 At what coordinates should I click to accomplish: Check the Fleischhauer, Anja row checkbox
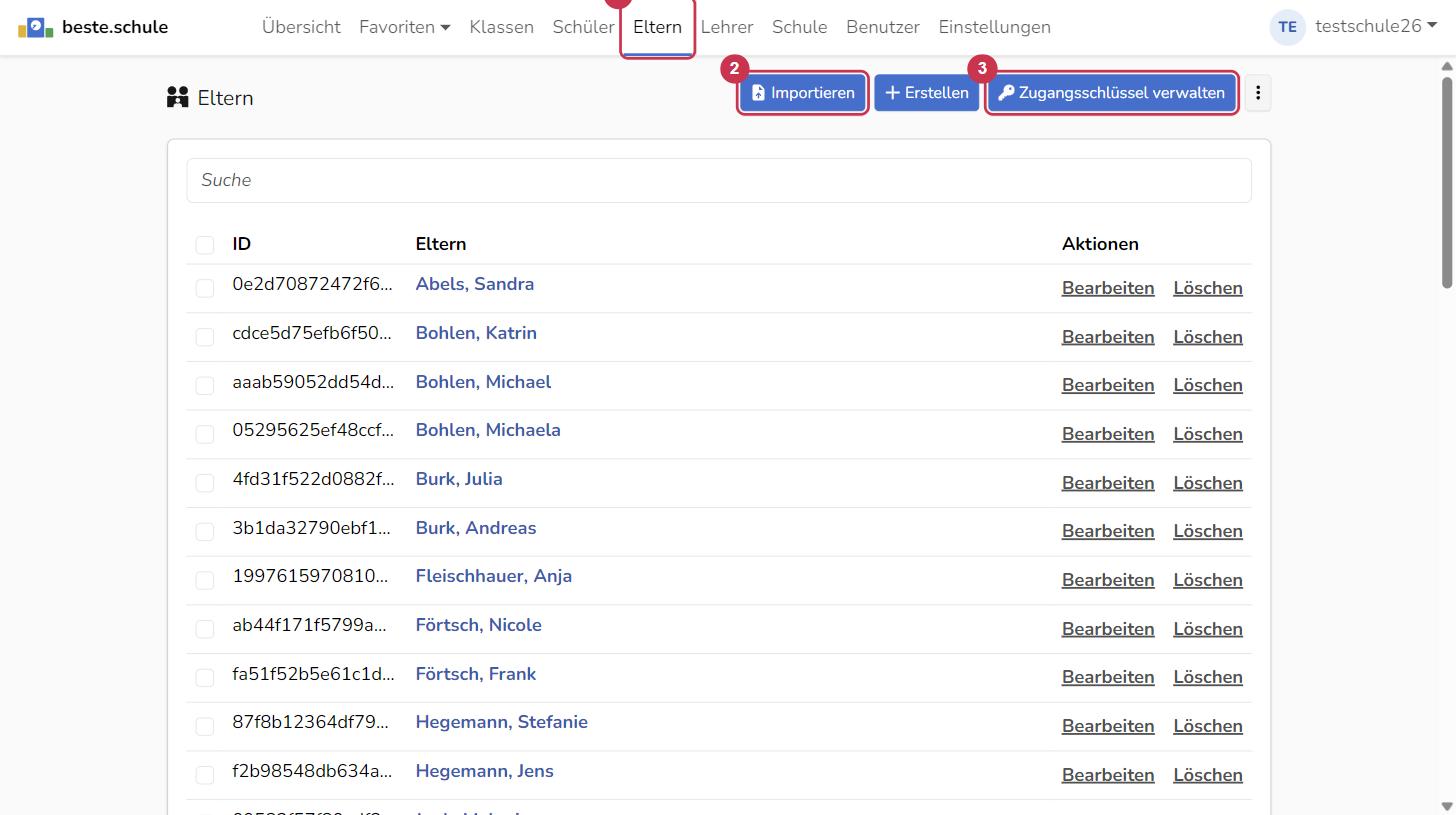coord(205,580)
